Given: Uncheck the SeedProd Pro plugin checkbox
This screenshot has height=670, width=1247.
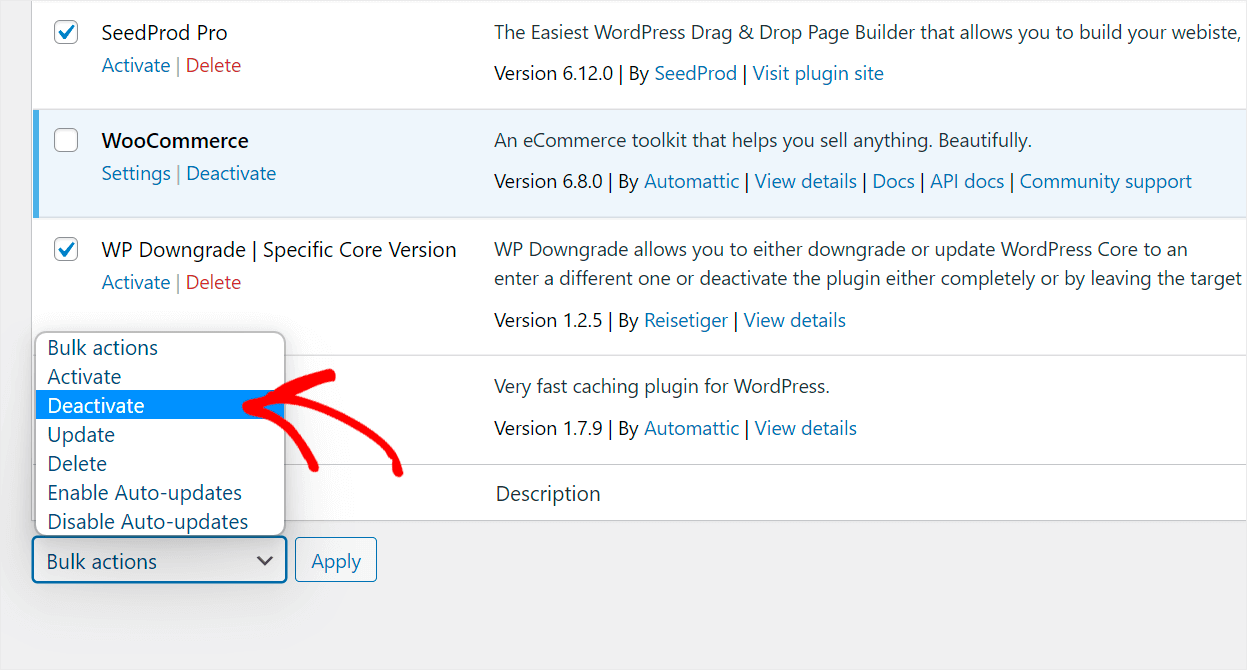Looking at the screenshot, I should click(x=66, y=32).
